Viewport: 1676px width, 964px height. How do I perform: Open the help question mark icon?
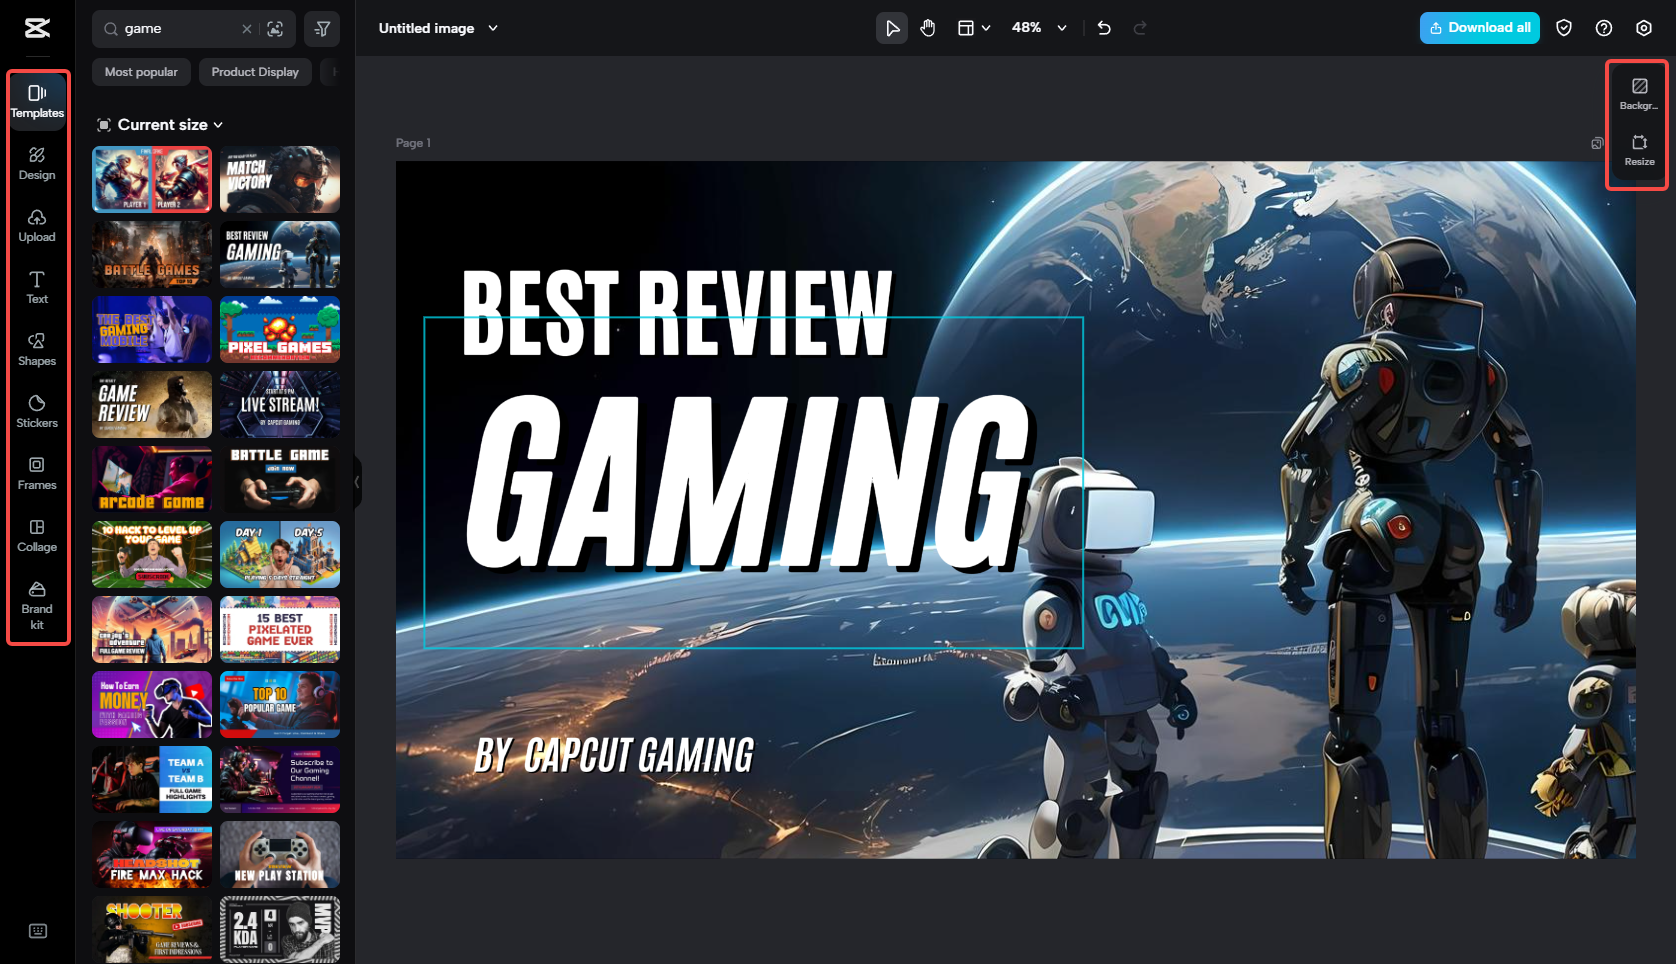1604,28
